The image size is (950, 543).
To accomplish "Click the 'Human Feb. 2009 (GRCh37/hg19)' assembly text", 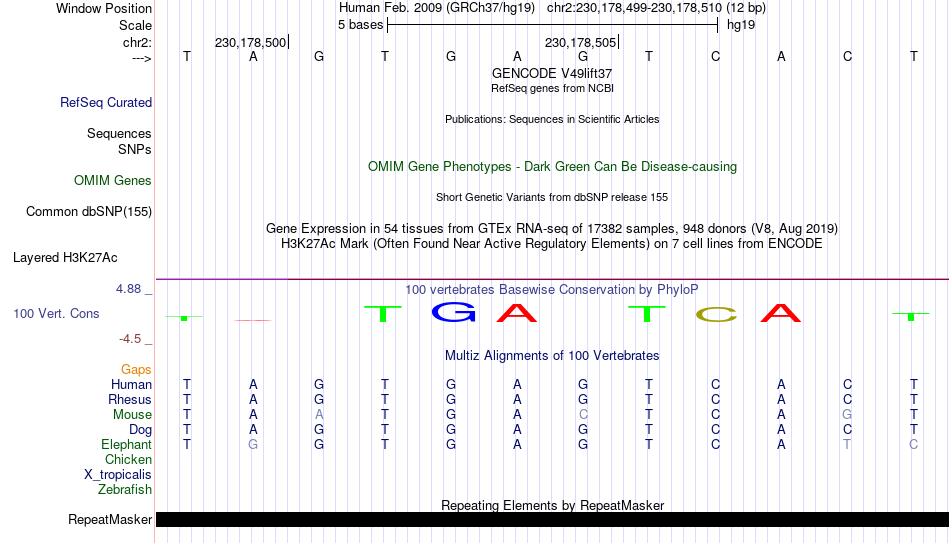I will [x=437, y=8].
